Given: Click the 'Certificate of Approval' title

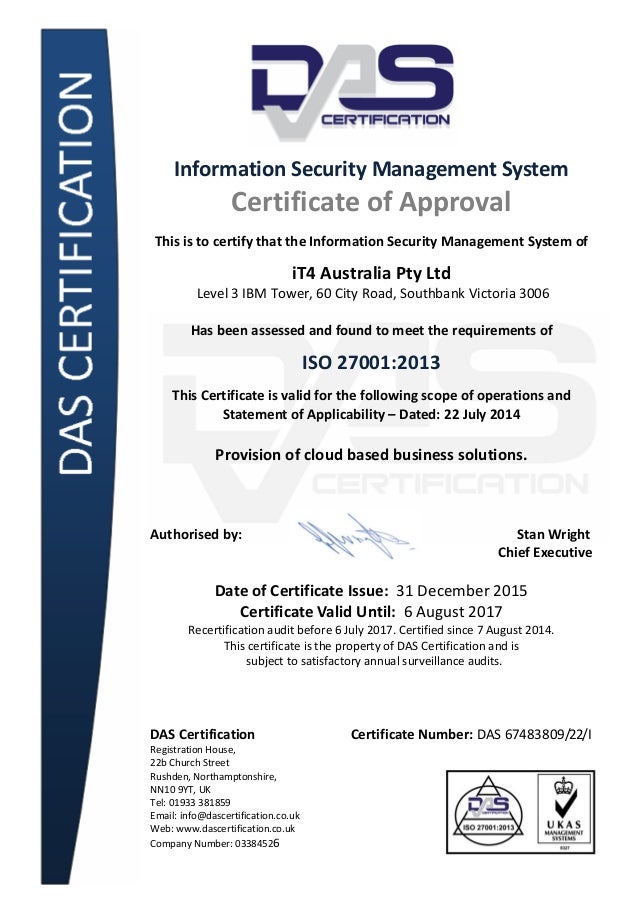Looking at the screenshot, I should [371, 202].
